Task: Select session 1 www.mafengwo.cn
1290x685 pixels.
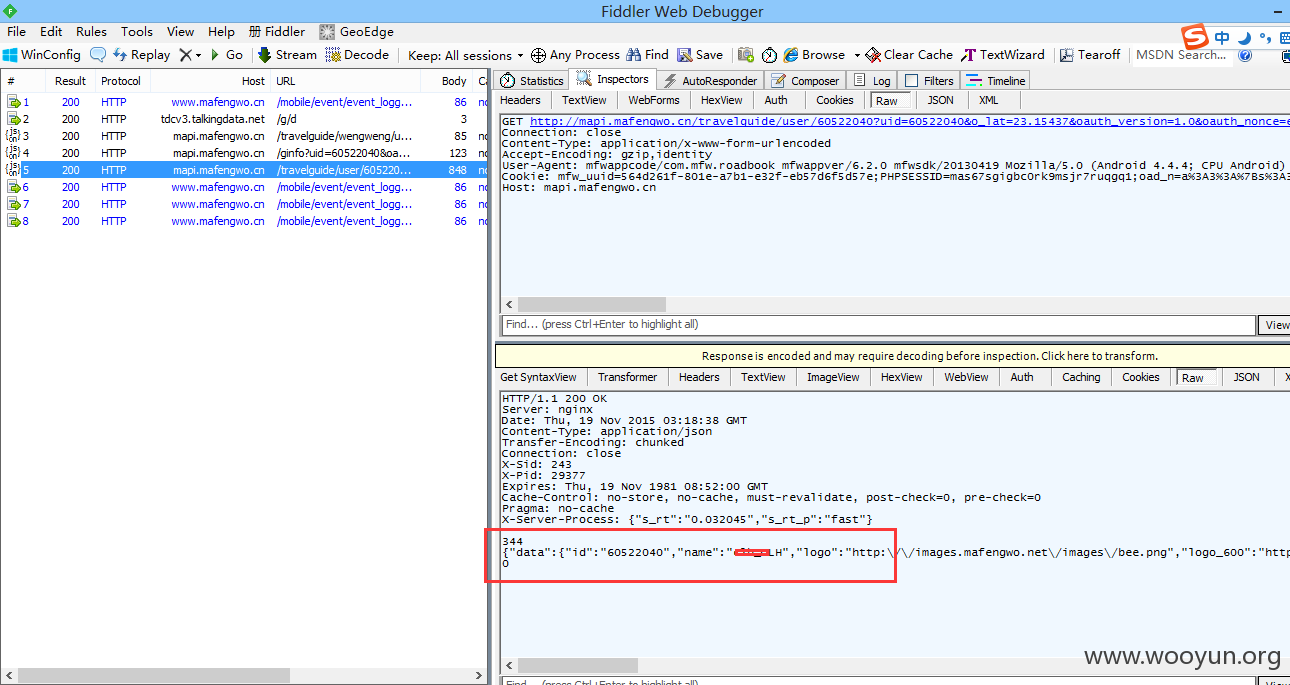Action: coord(245,102)
